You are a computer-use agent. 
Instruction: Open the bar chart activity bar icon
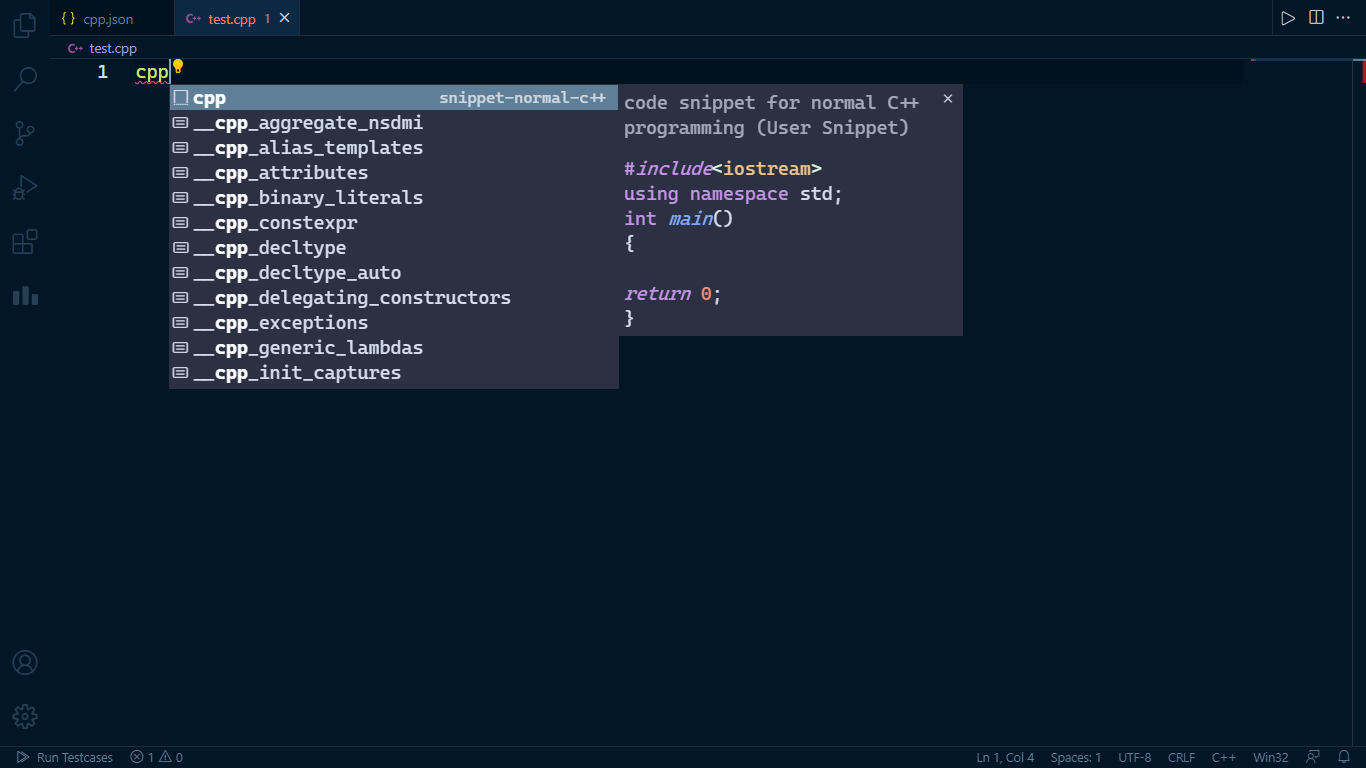tap(25, 296)
